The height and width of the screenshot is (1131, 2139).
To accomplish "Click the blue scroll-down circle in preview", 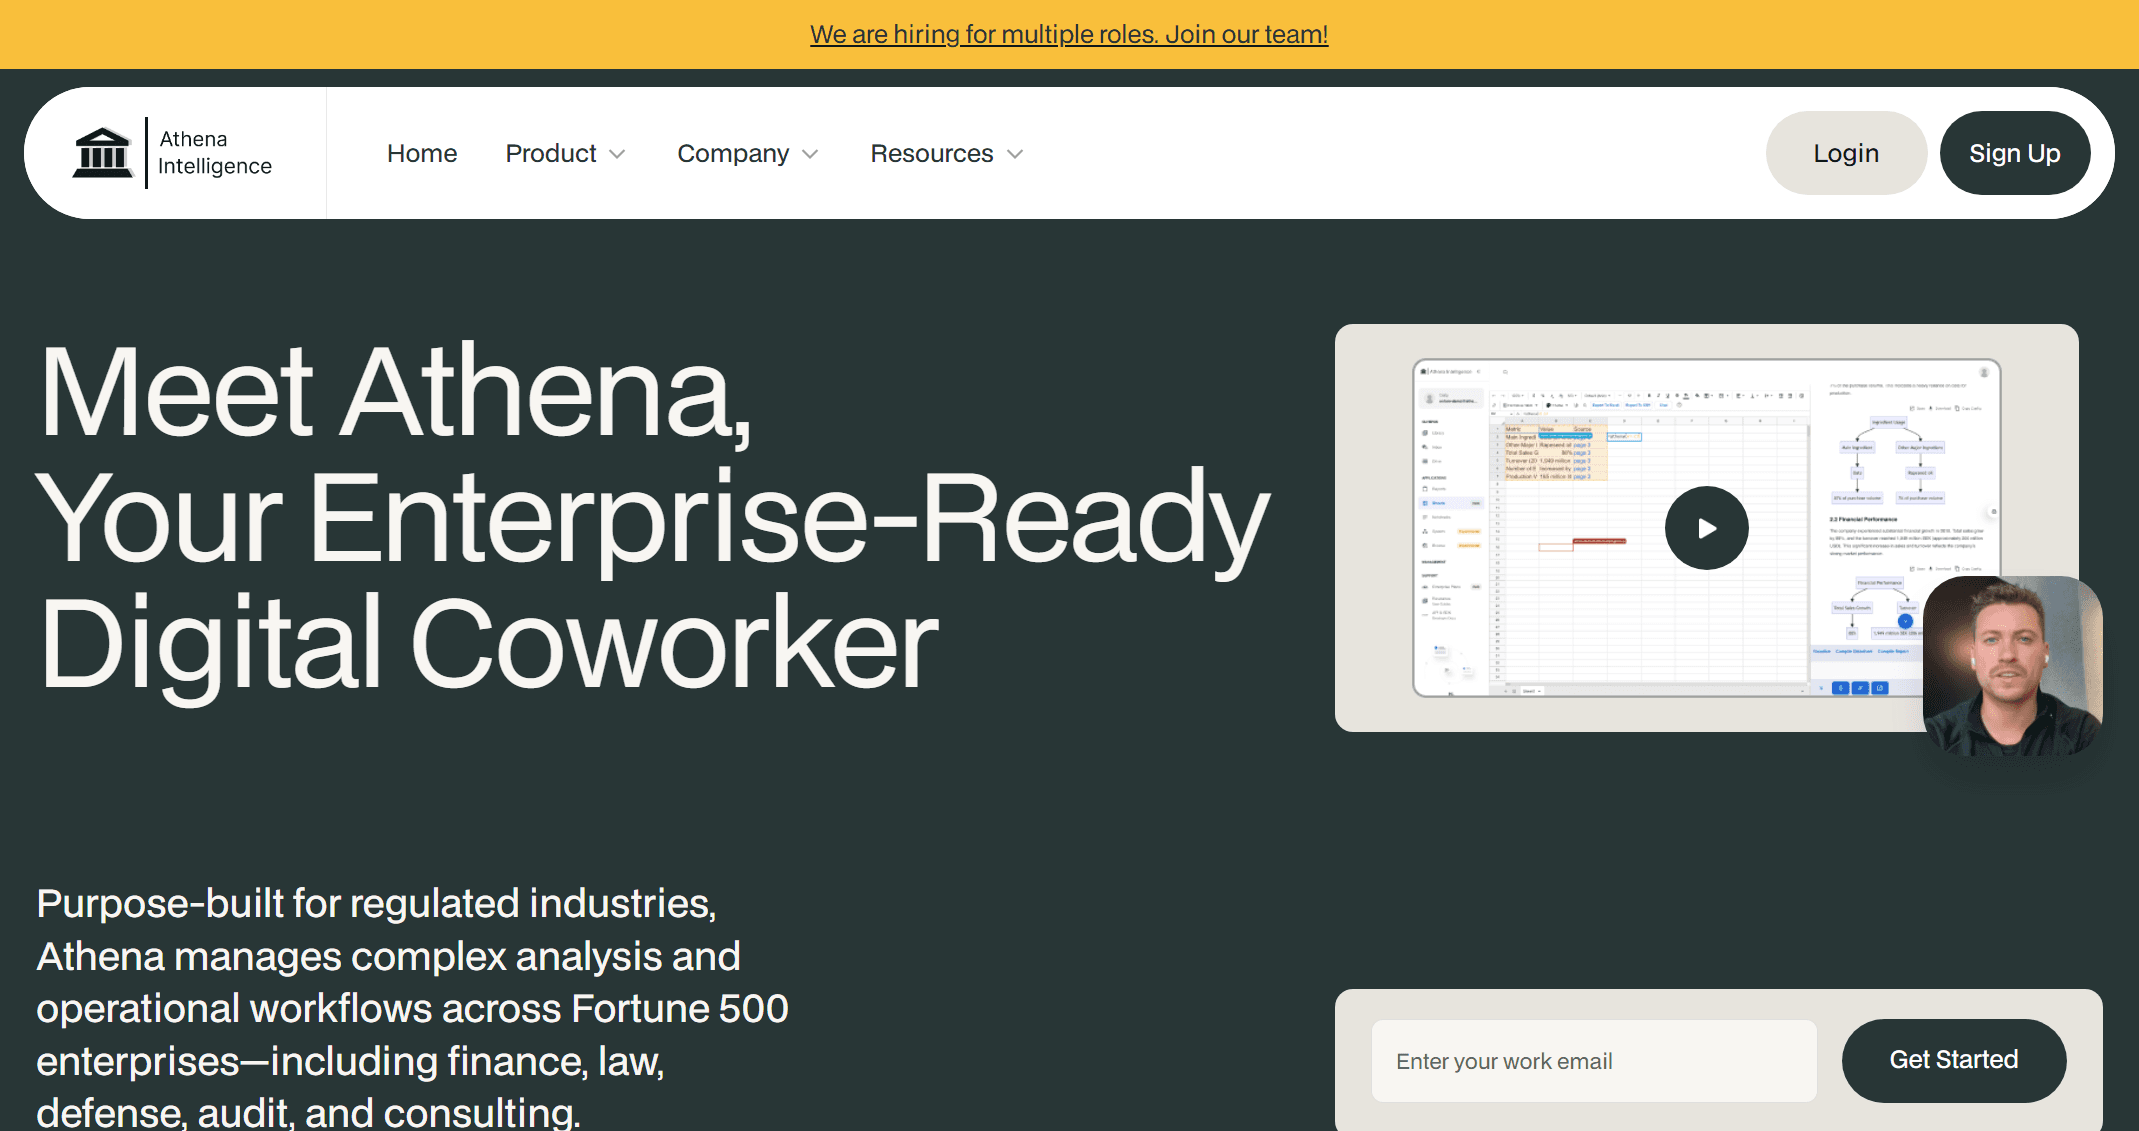I will click(x=1905, y=621).
